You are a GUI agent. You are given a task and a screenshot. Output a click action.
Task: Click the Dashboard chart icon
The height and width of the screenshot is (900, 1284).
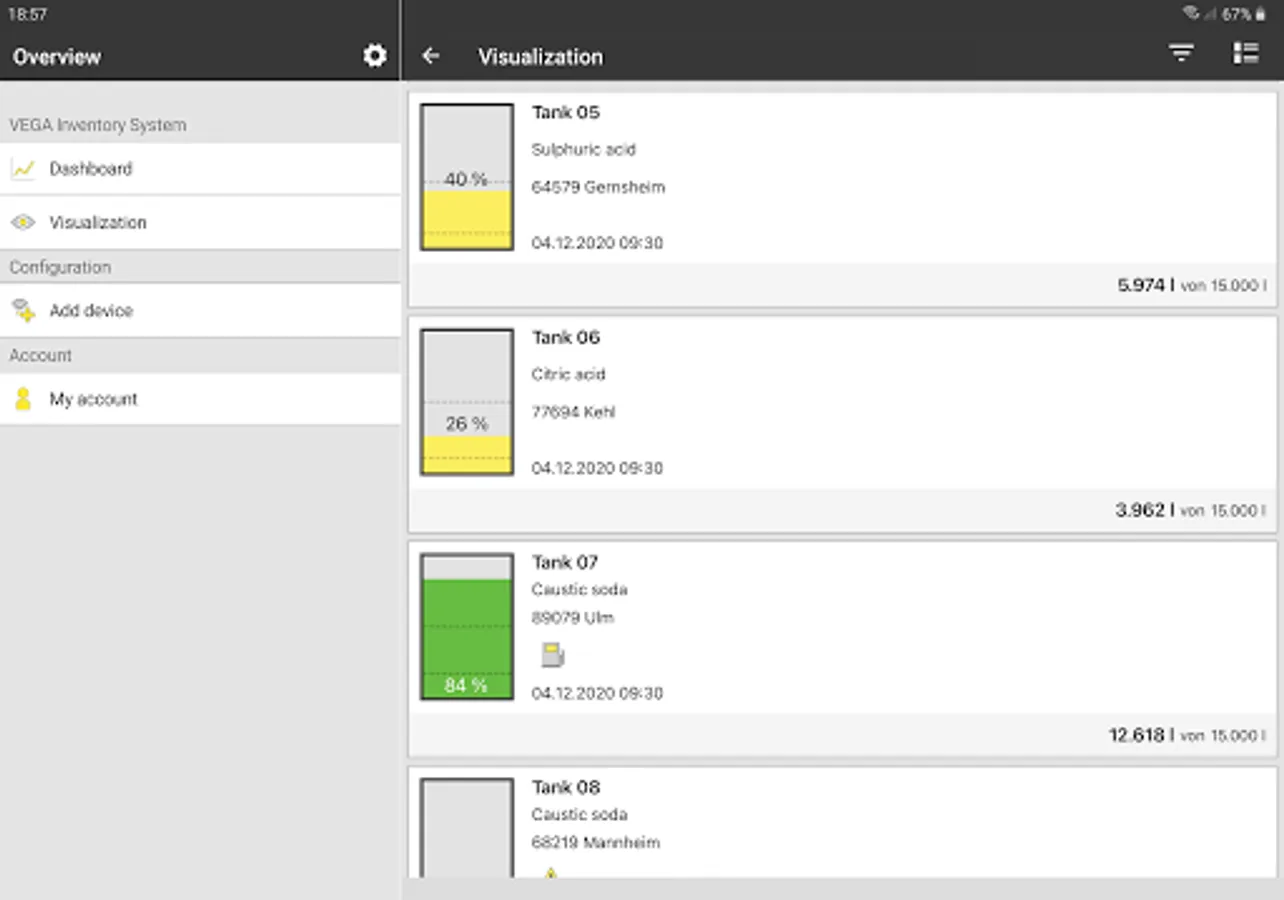(x=23, y=169)
